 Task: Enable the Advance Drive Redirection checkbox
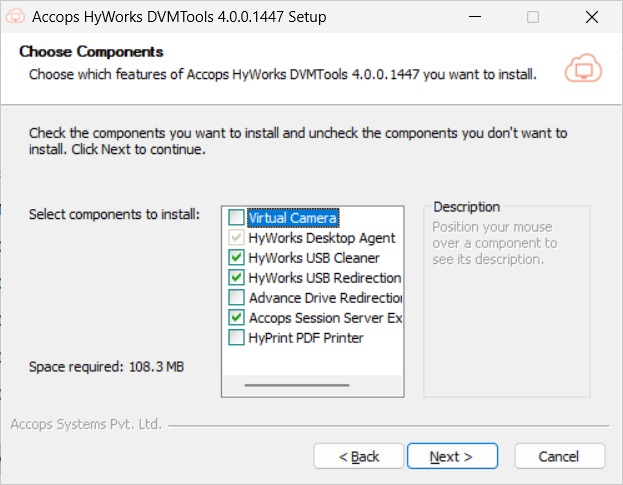tap(236, 298)
